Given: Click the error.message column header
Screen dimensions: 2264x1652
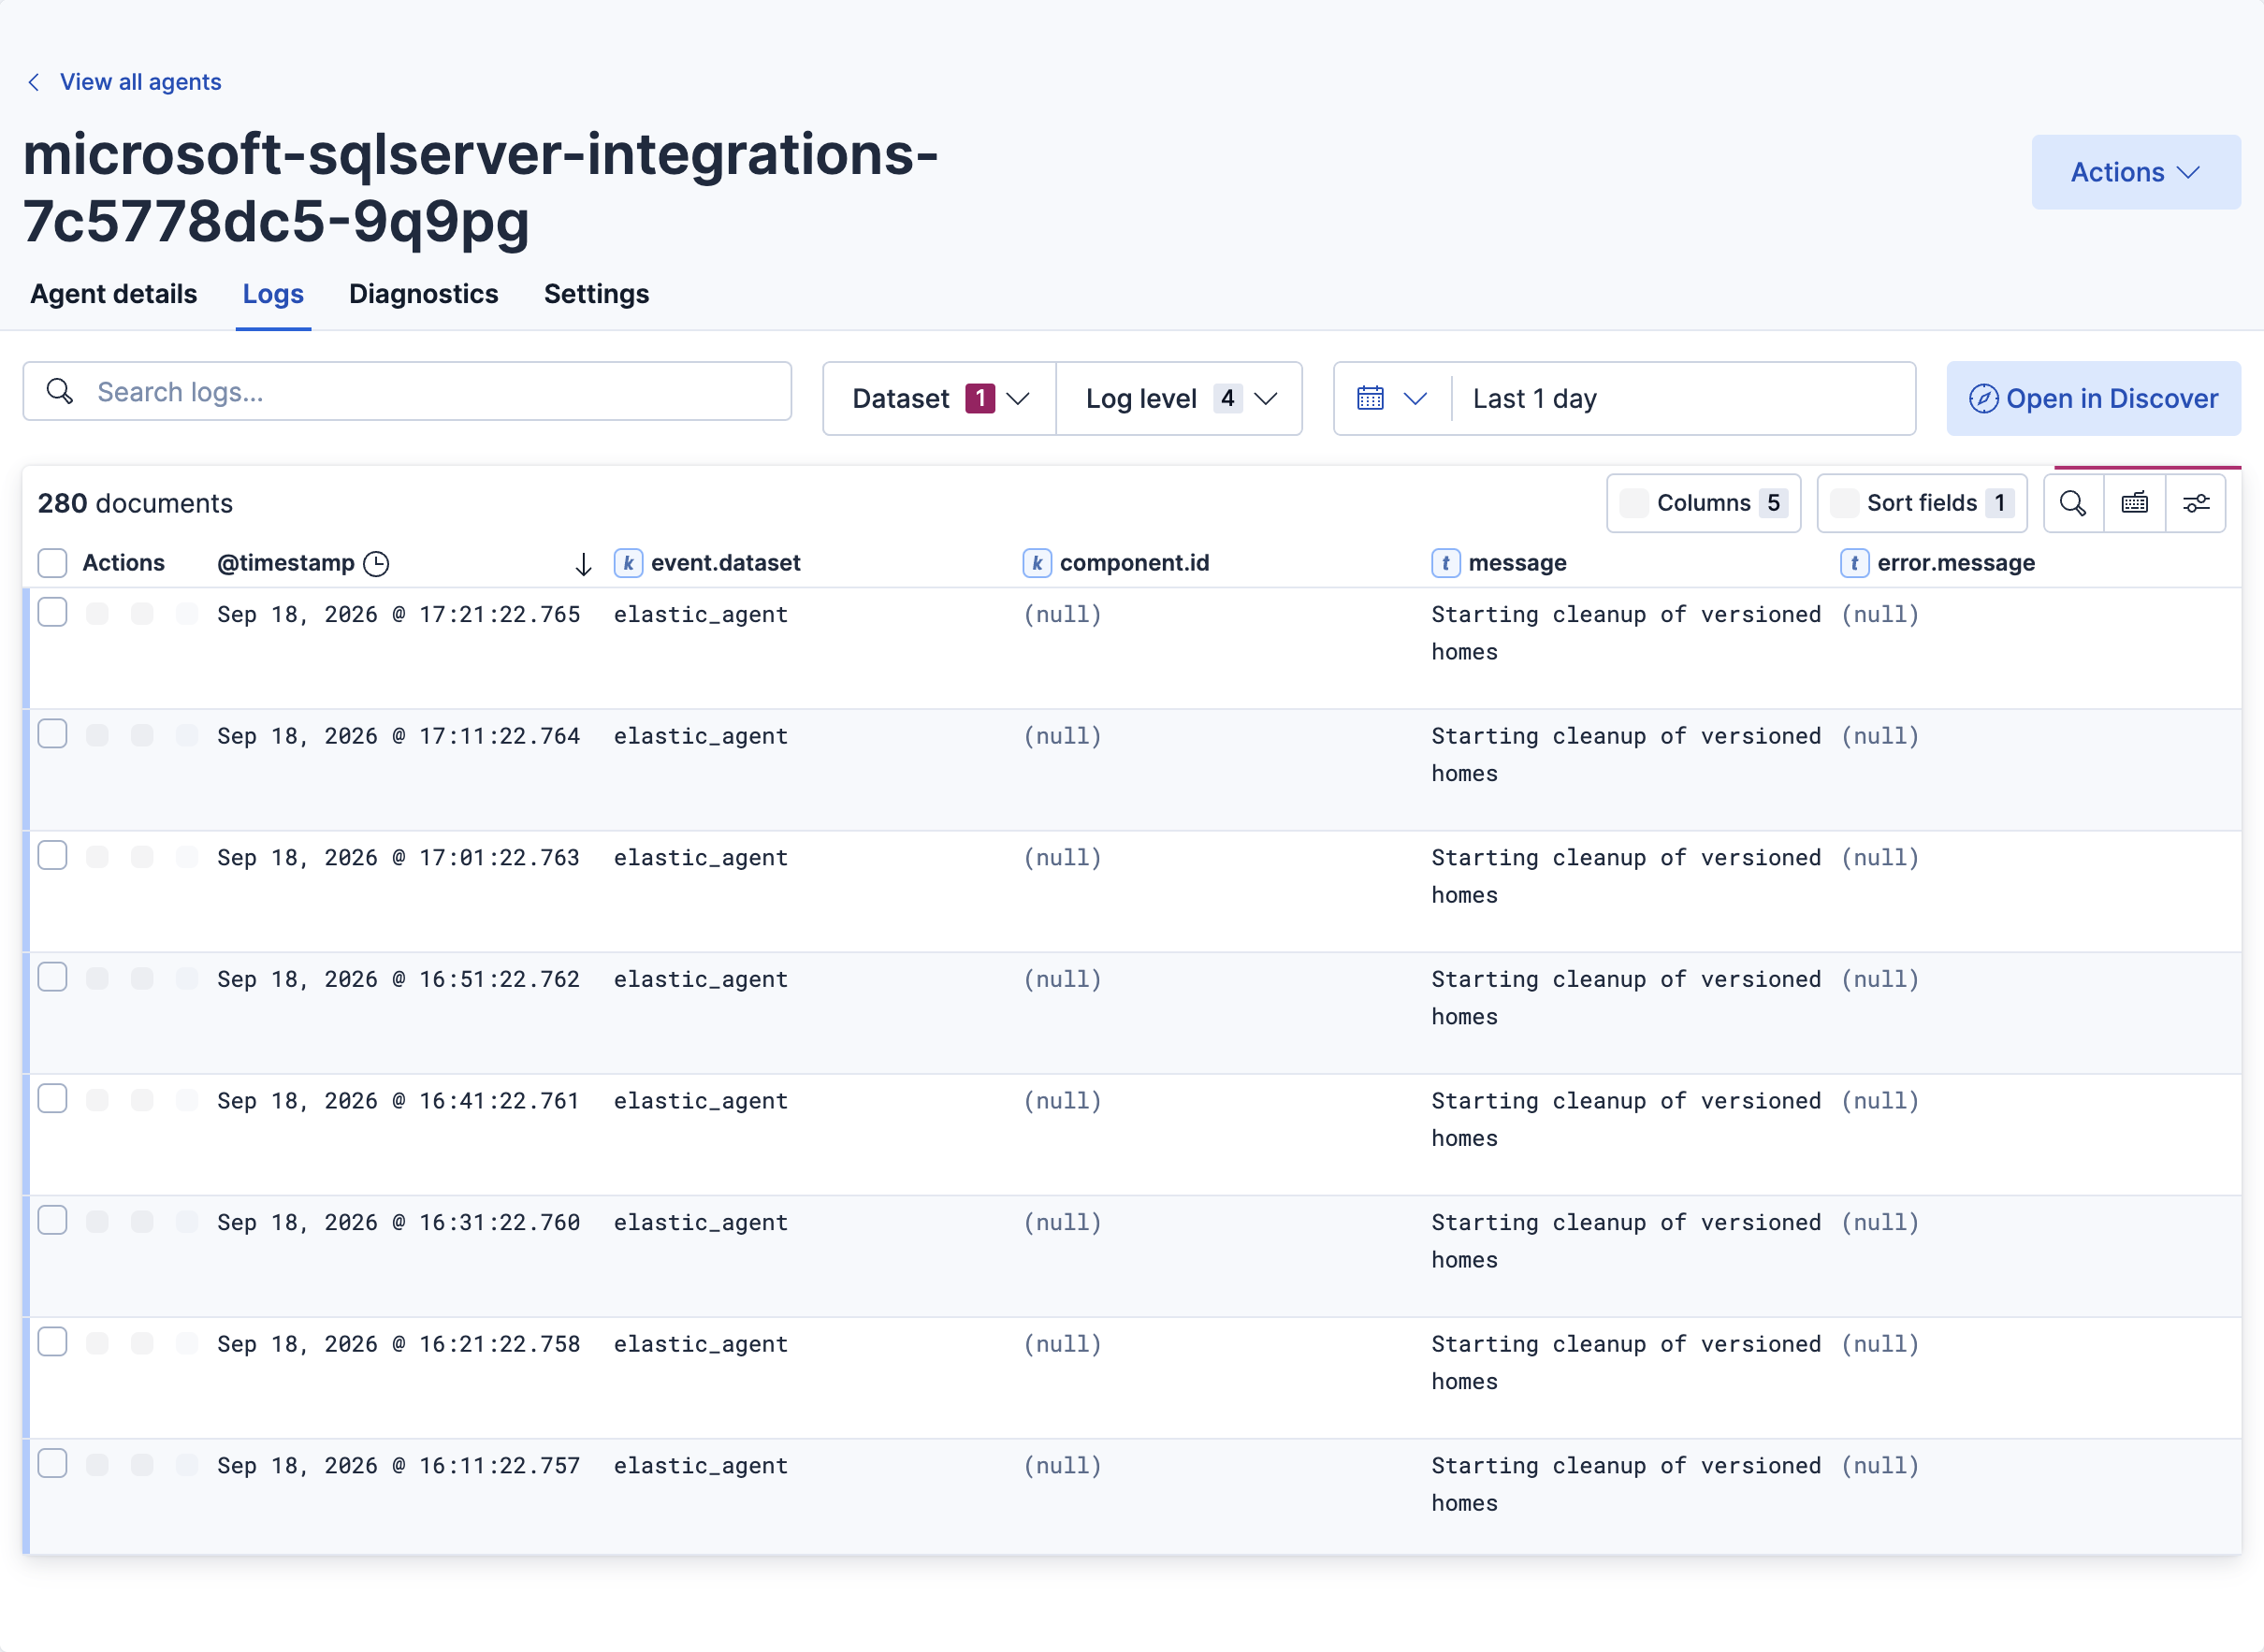Looking at the screenshot, I should tap(1955, 563).
